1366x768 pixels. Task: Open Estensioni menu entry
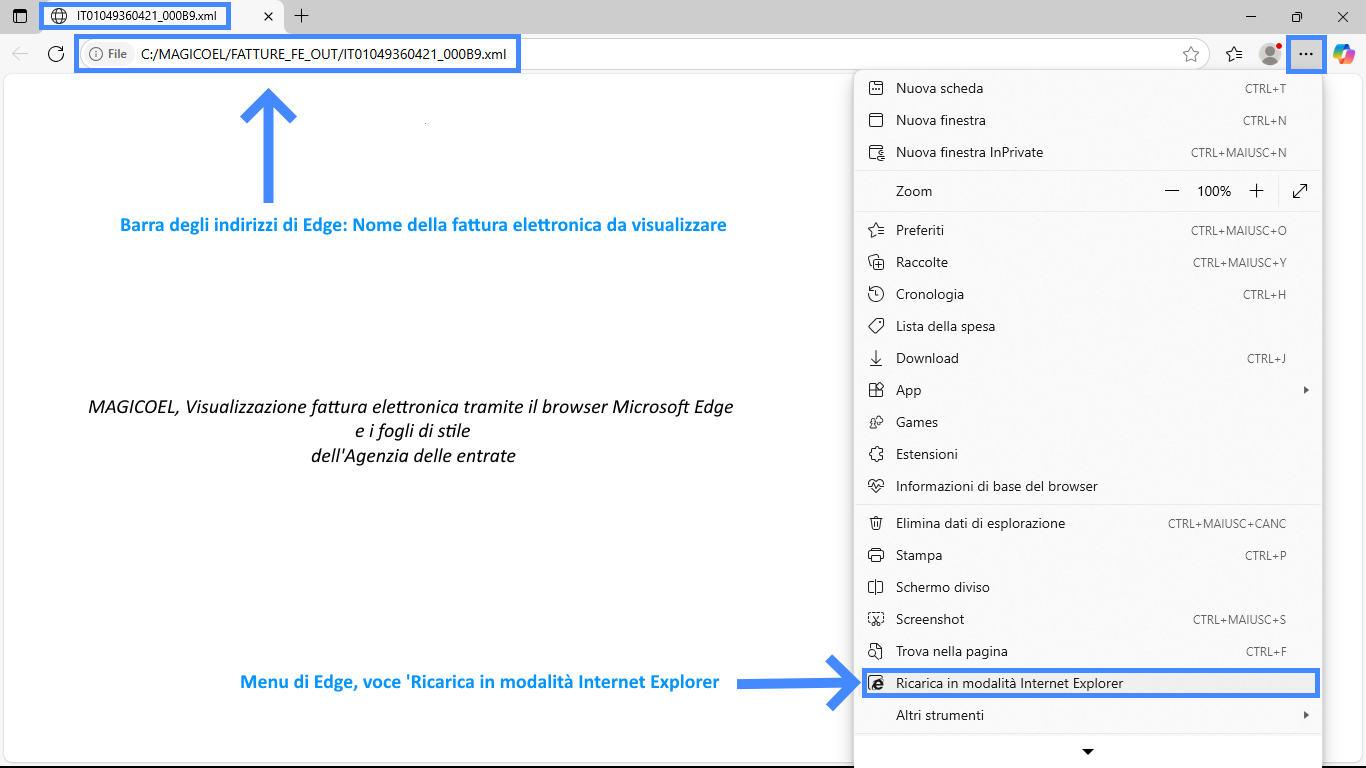pos(1088,454)
